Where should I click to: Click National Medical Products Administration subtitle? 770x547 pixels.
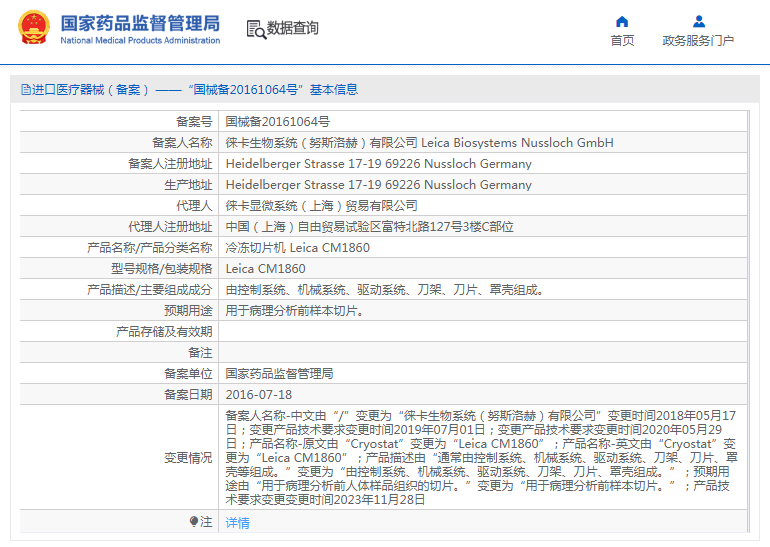click(x=140, y=40)
